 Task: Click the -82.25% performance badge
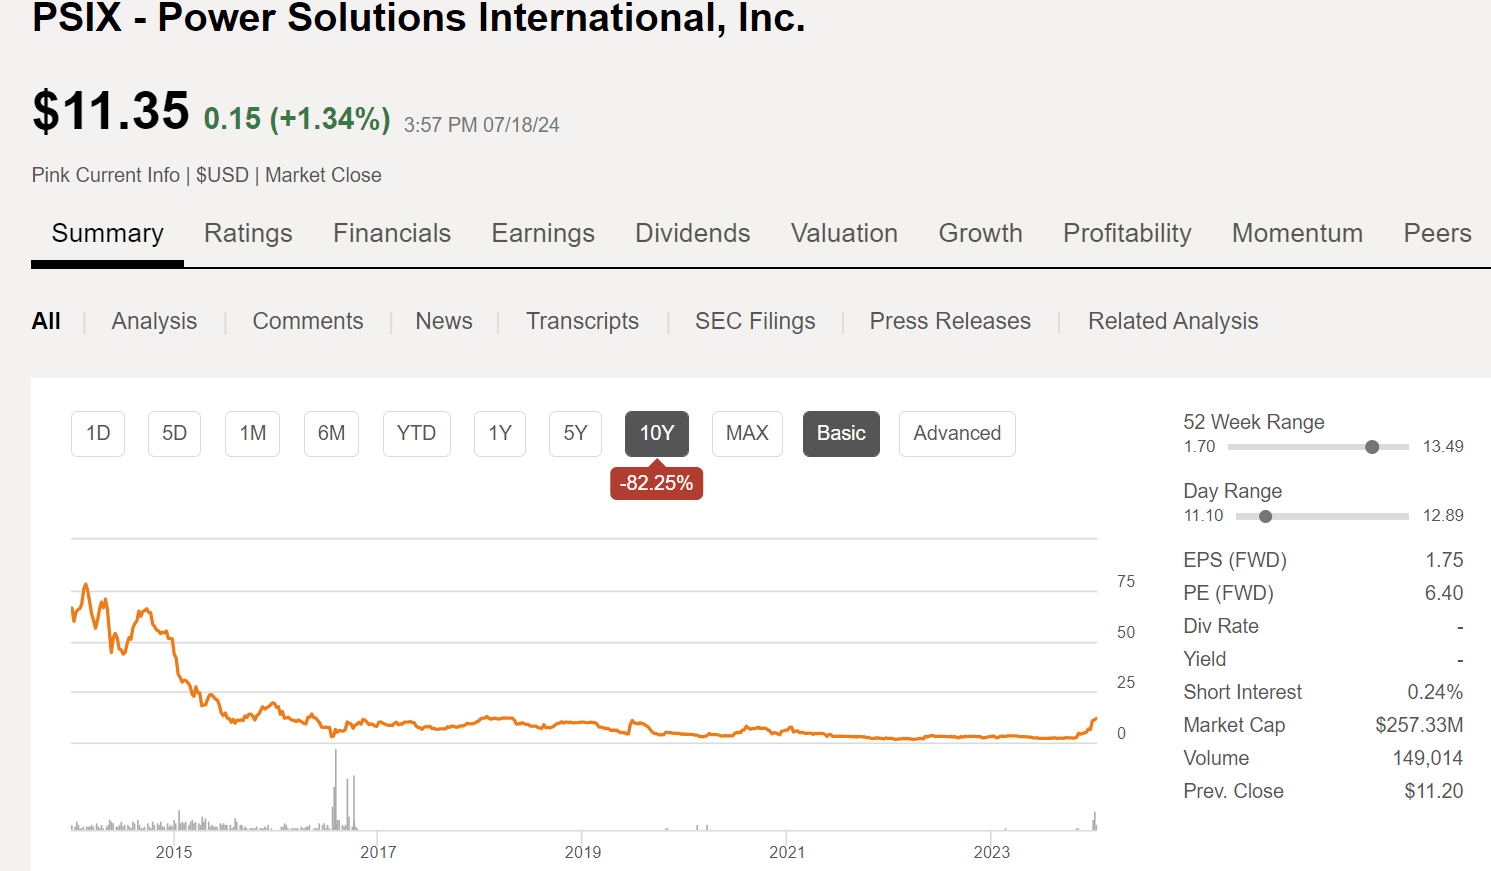656,482
